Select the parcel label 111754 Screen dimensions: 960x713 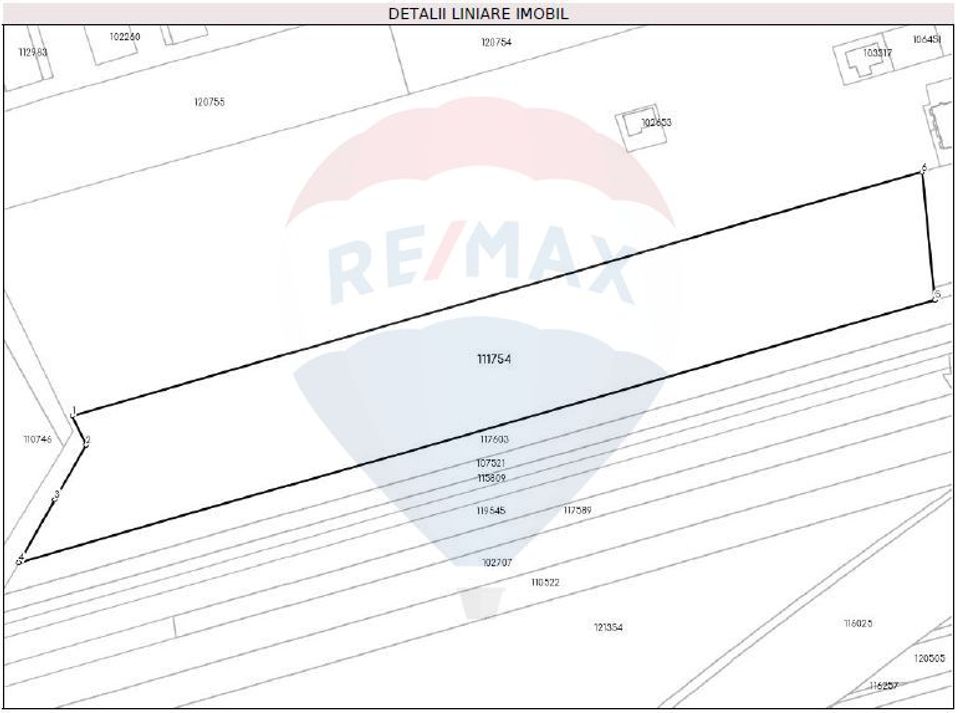pos(493,356)
